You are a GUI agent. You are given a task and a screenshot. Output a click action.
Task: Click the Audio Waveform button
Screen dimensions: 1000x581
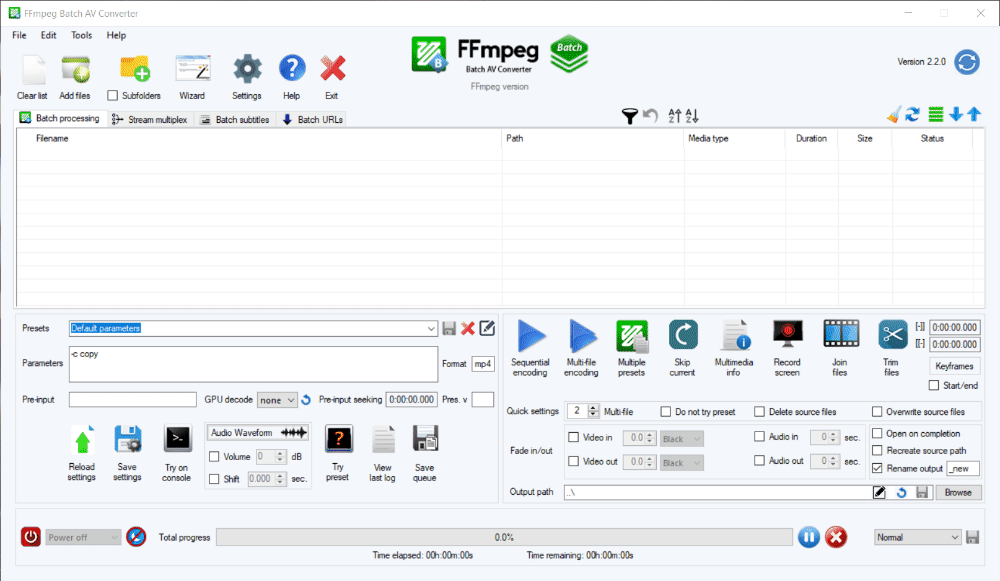pyautogui.click(x=258, y=432)
